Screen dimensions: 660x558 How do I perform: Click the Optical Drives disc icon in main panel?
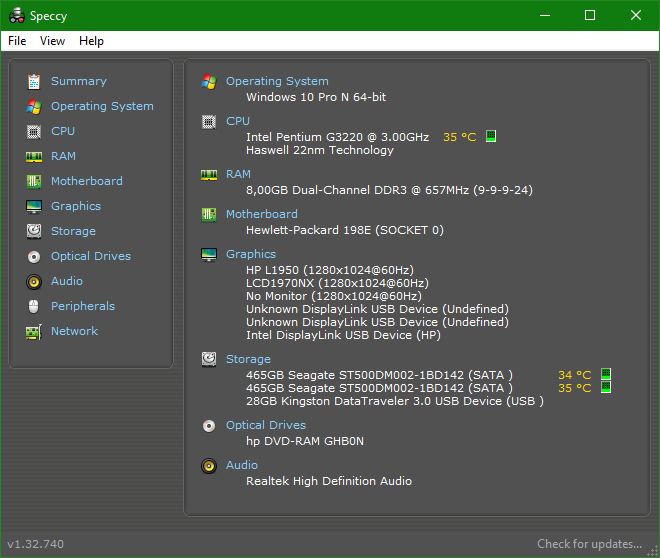click(x=209, y=426)
